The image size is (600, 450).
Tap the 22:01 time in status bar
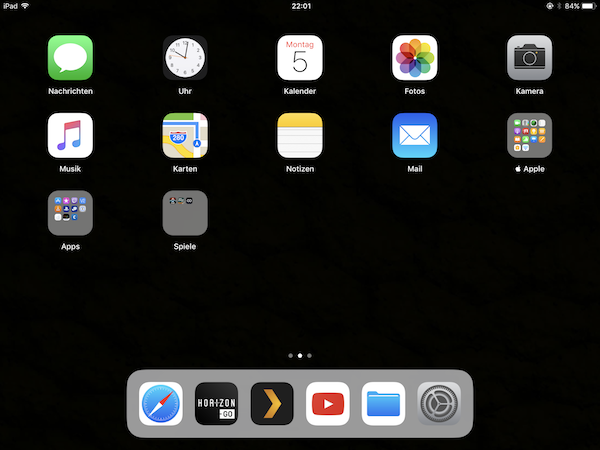pos(301,6)
